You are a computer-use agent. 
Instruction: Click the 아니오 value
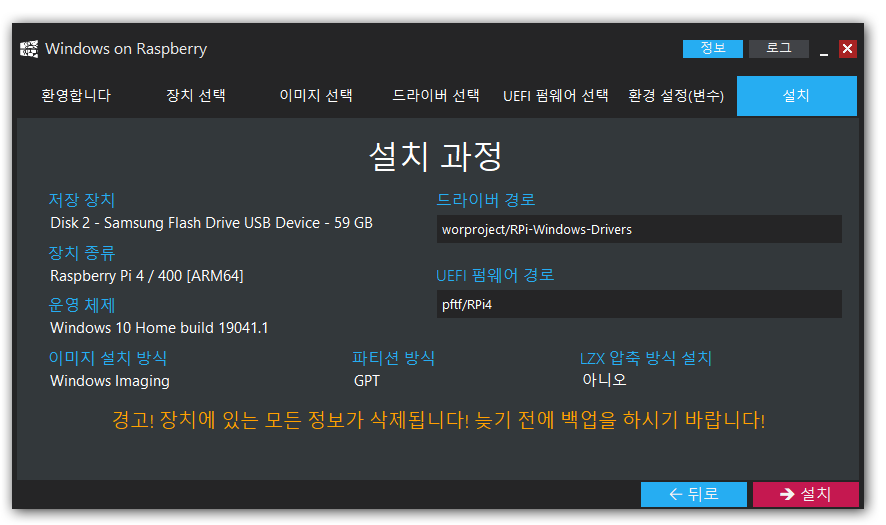pyautogui.click(x=605, y=380)
